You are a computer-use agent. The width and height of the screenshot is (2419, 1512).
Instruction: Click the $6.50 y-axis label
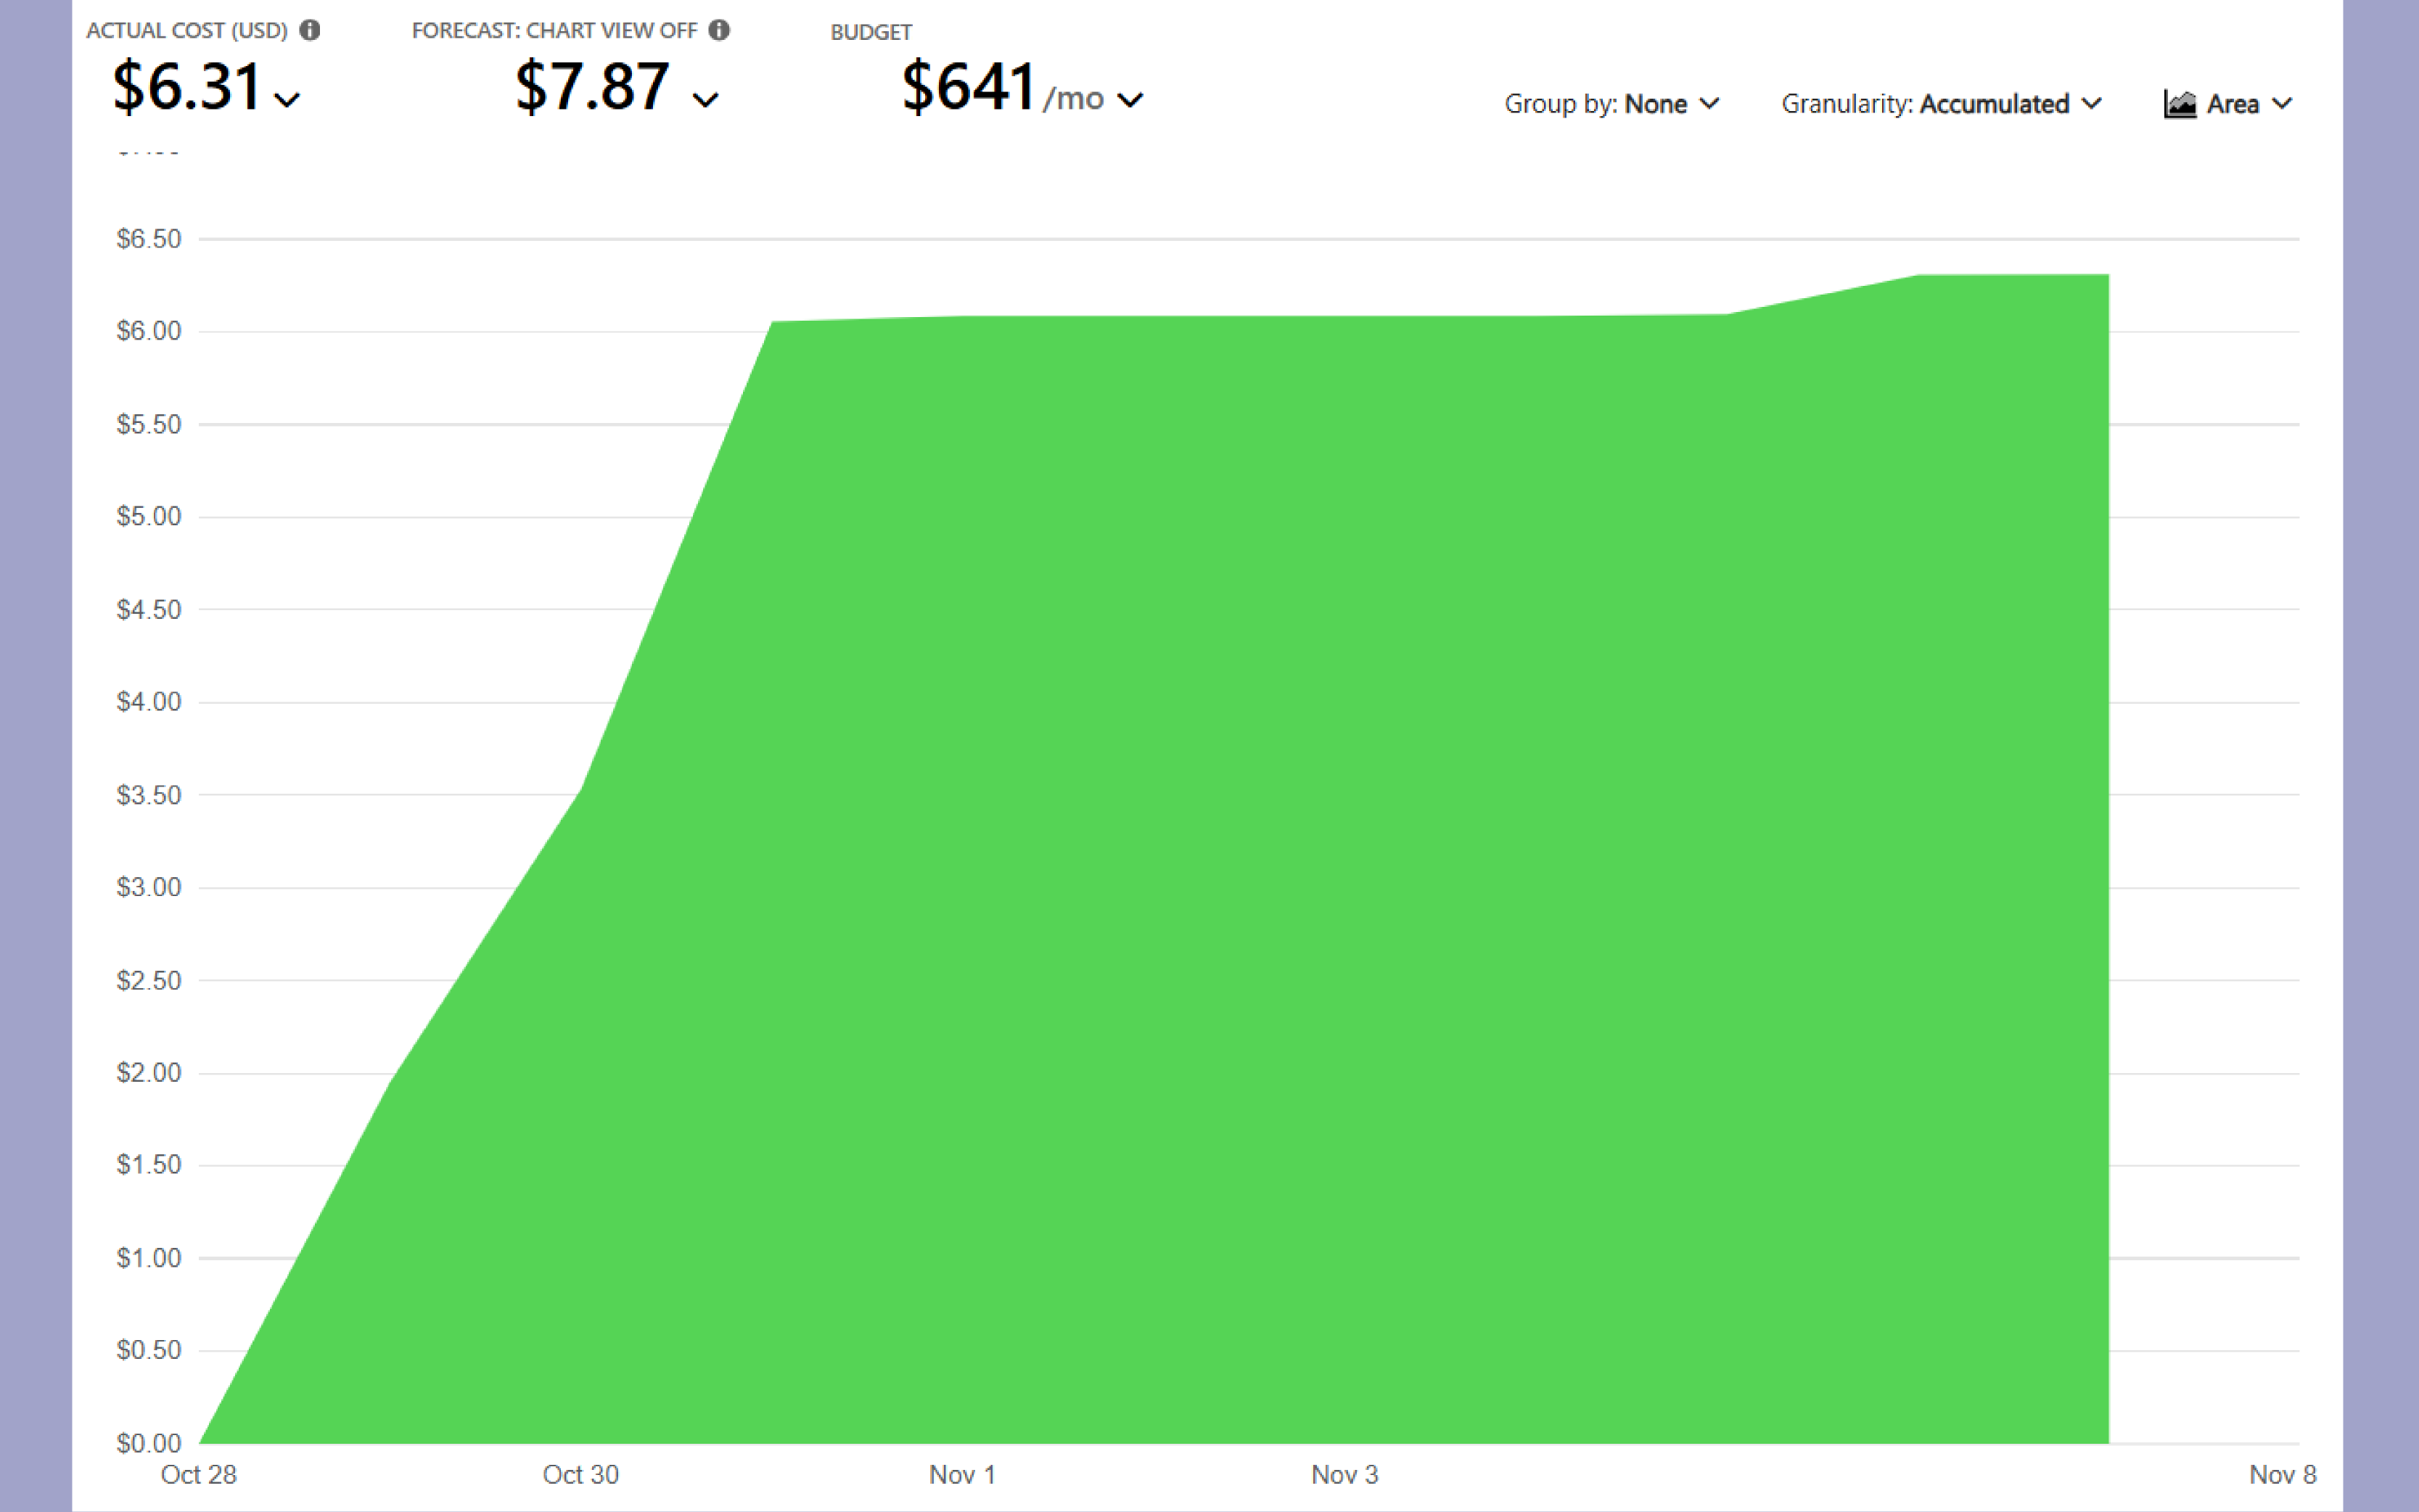tap(149, 239)
